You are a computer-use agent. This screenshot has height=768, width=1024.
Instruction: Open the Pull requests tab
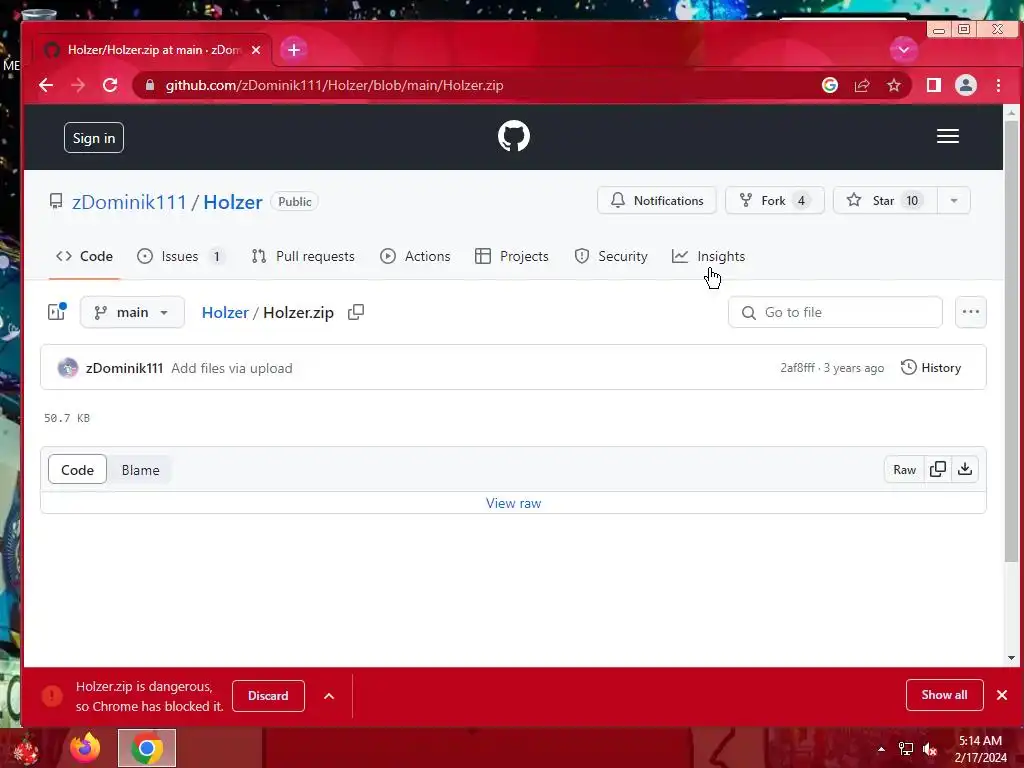click(303, 256)
